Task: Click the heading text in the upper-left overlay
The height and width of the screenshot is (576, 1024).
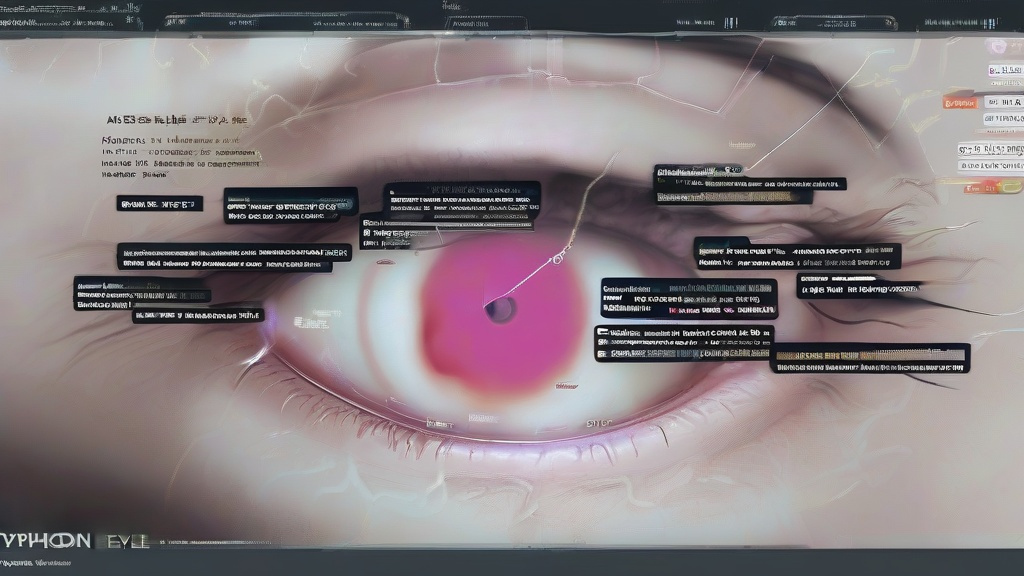Action: click(176, 119)
